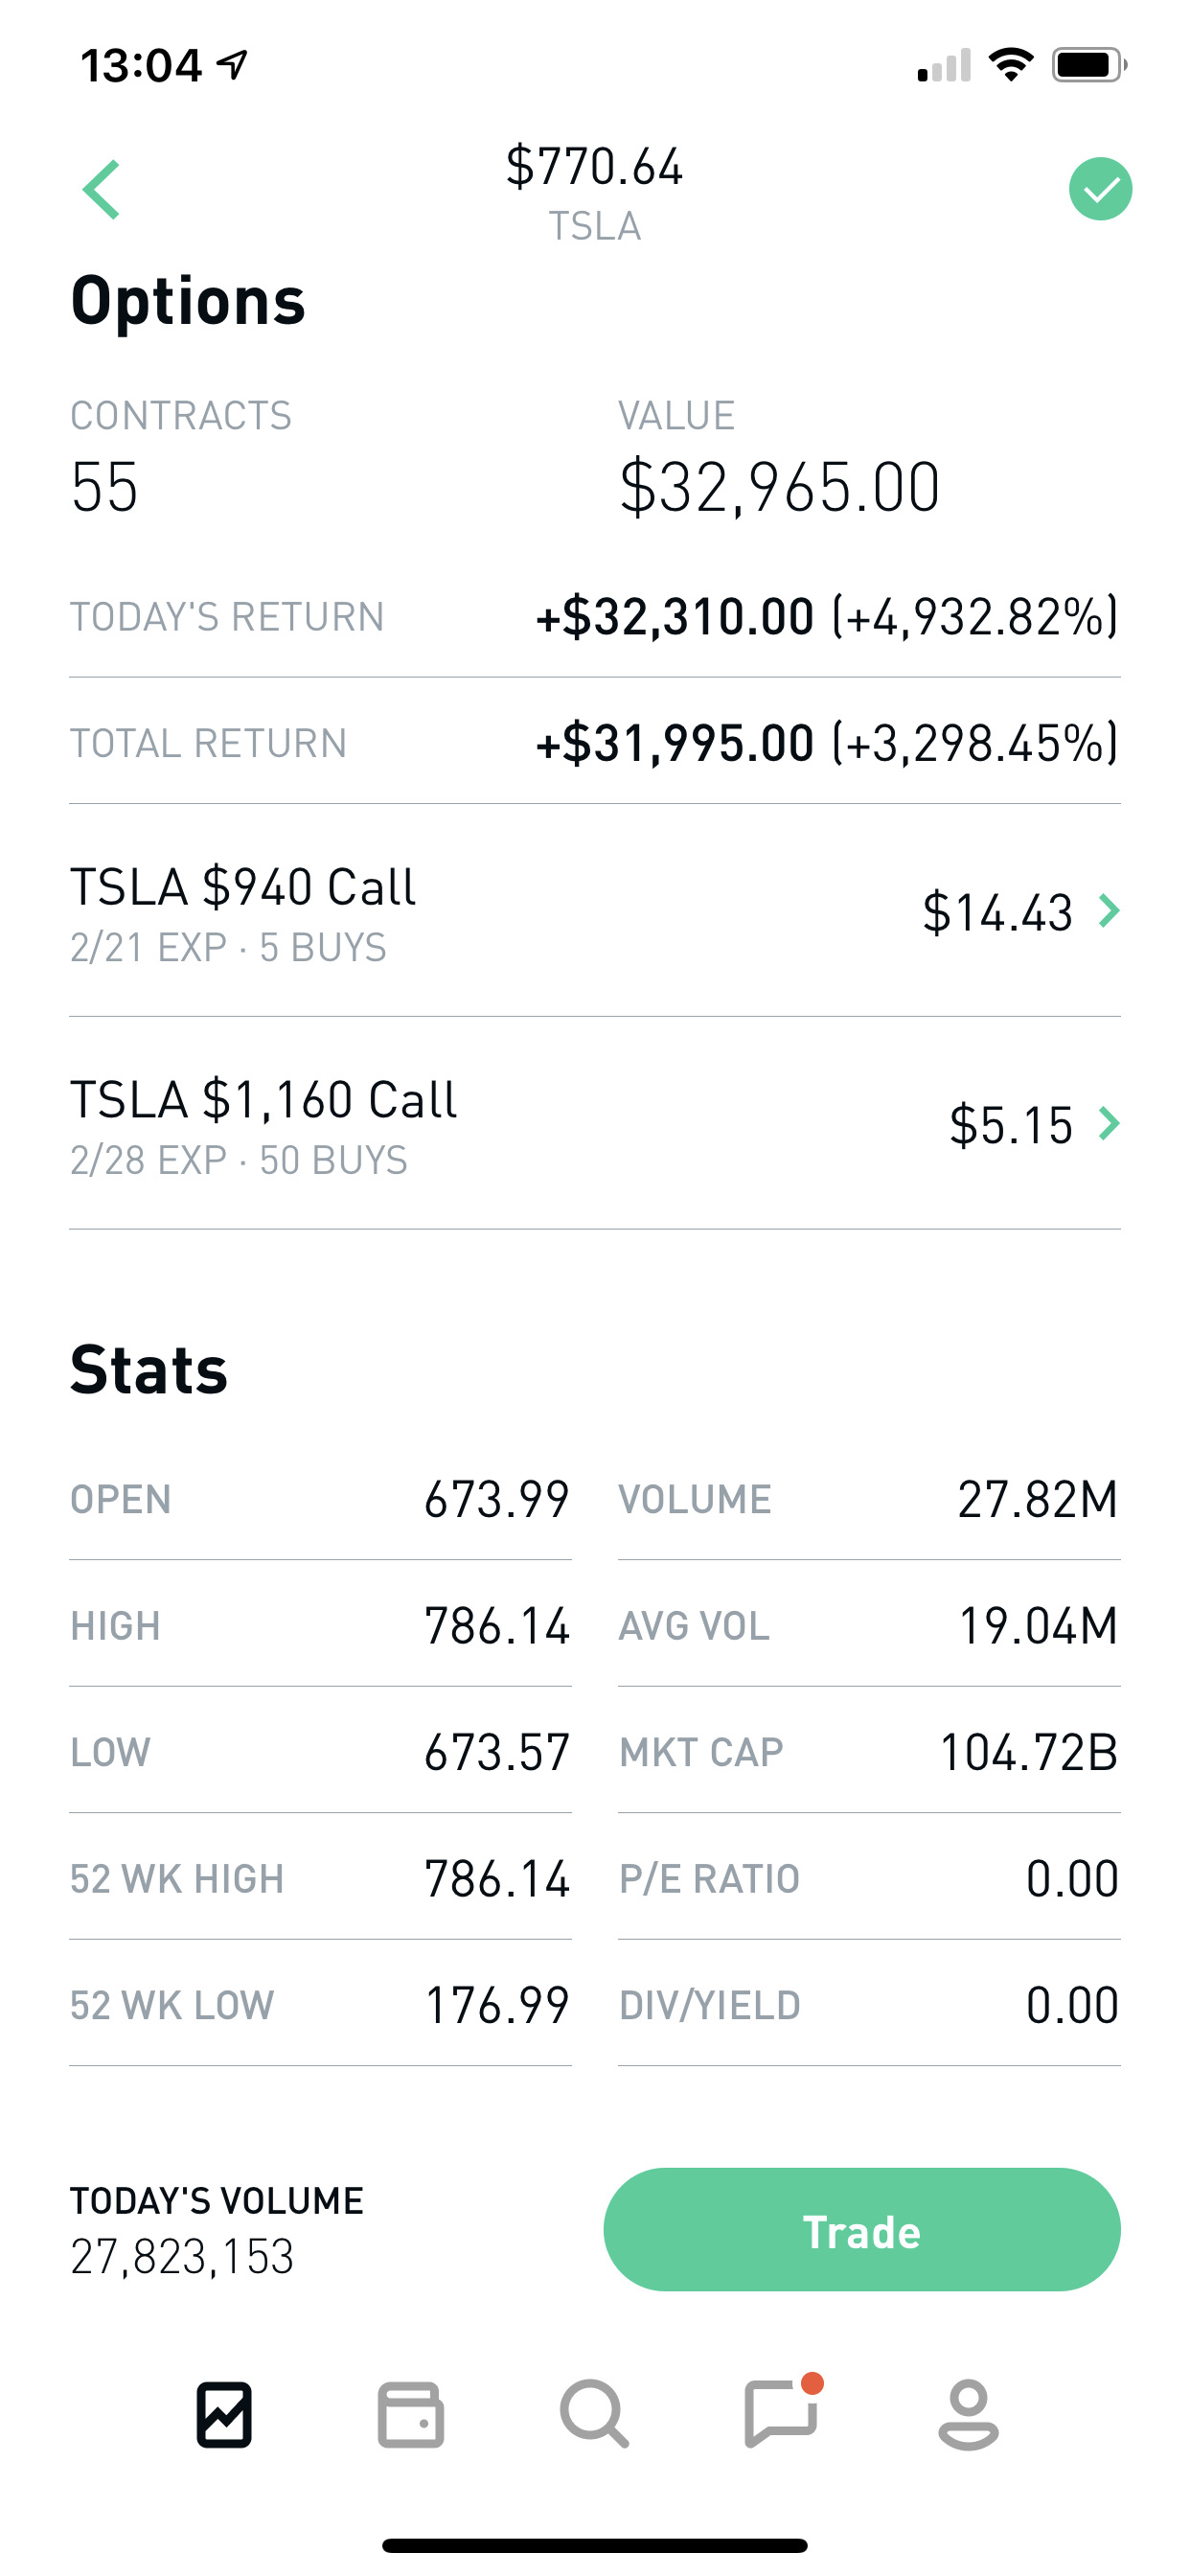Open the wallet card tab

[410, 2415]
